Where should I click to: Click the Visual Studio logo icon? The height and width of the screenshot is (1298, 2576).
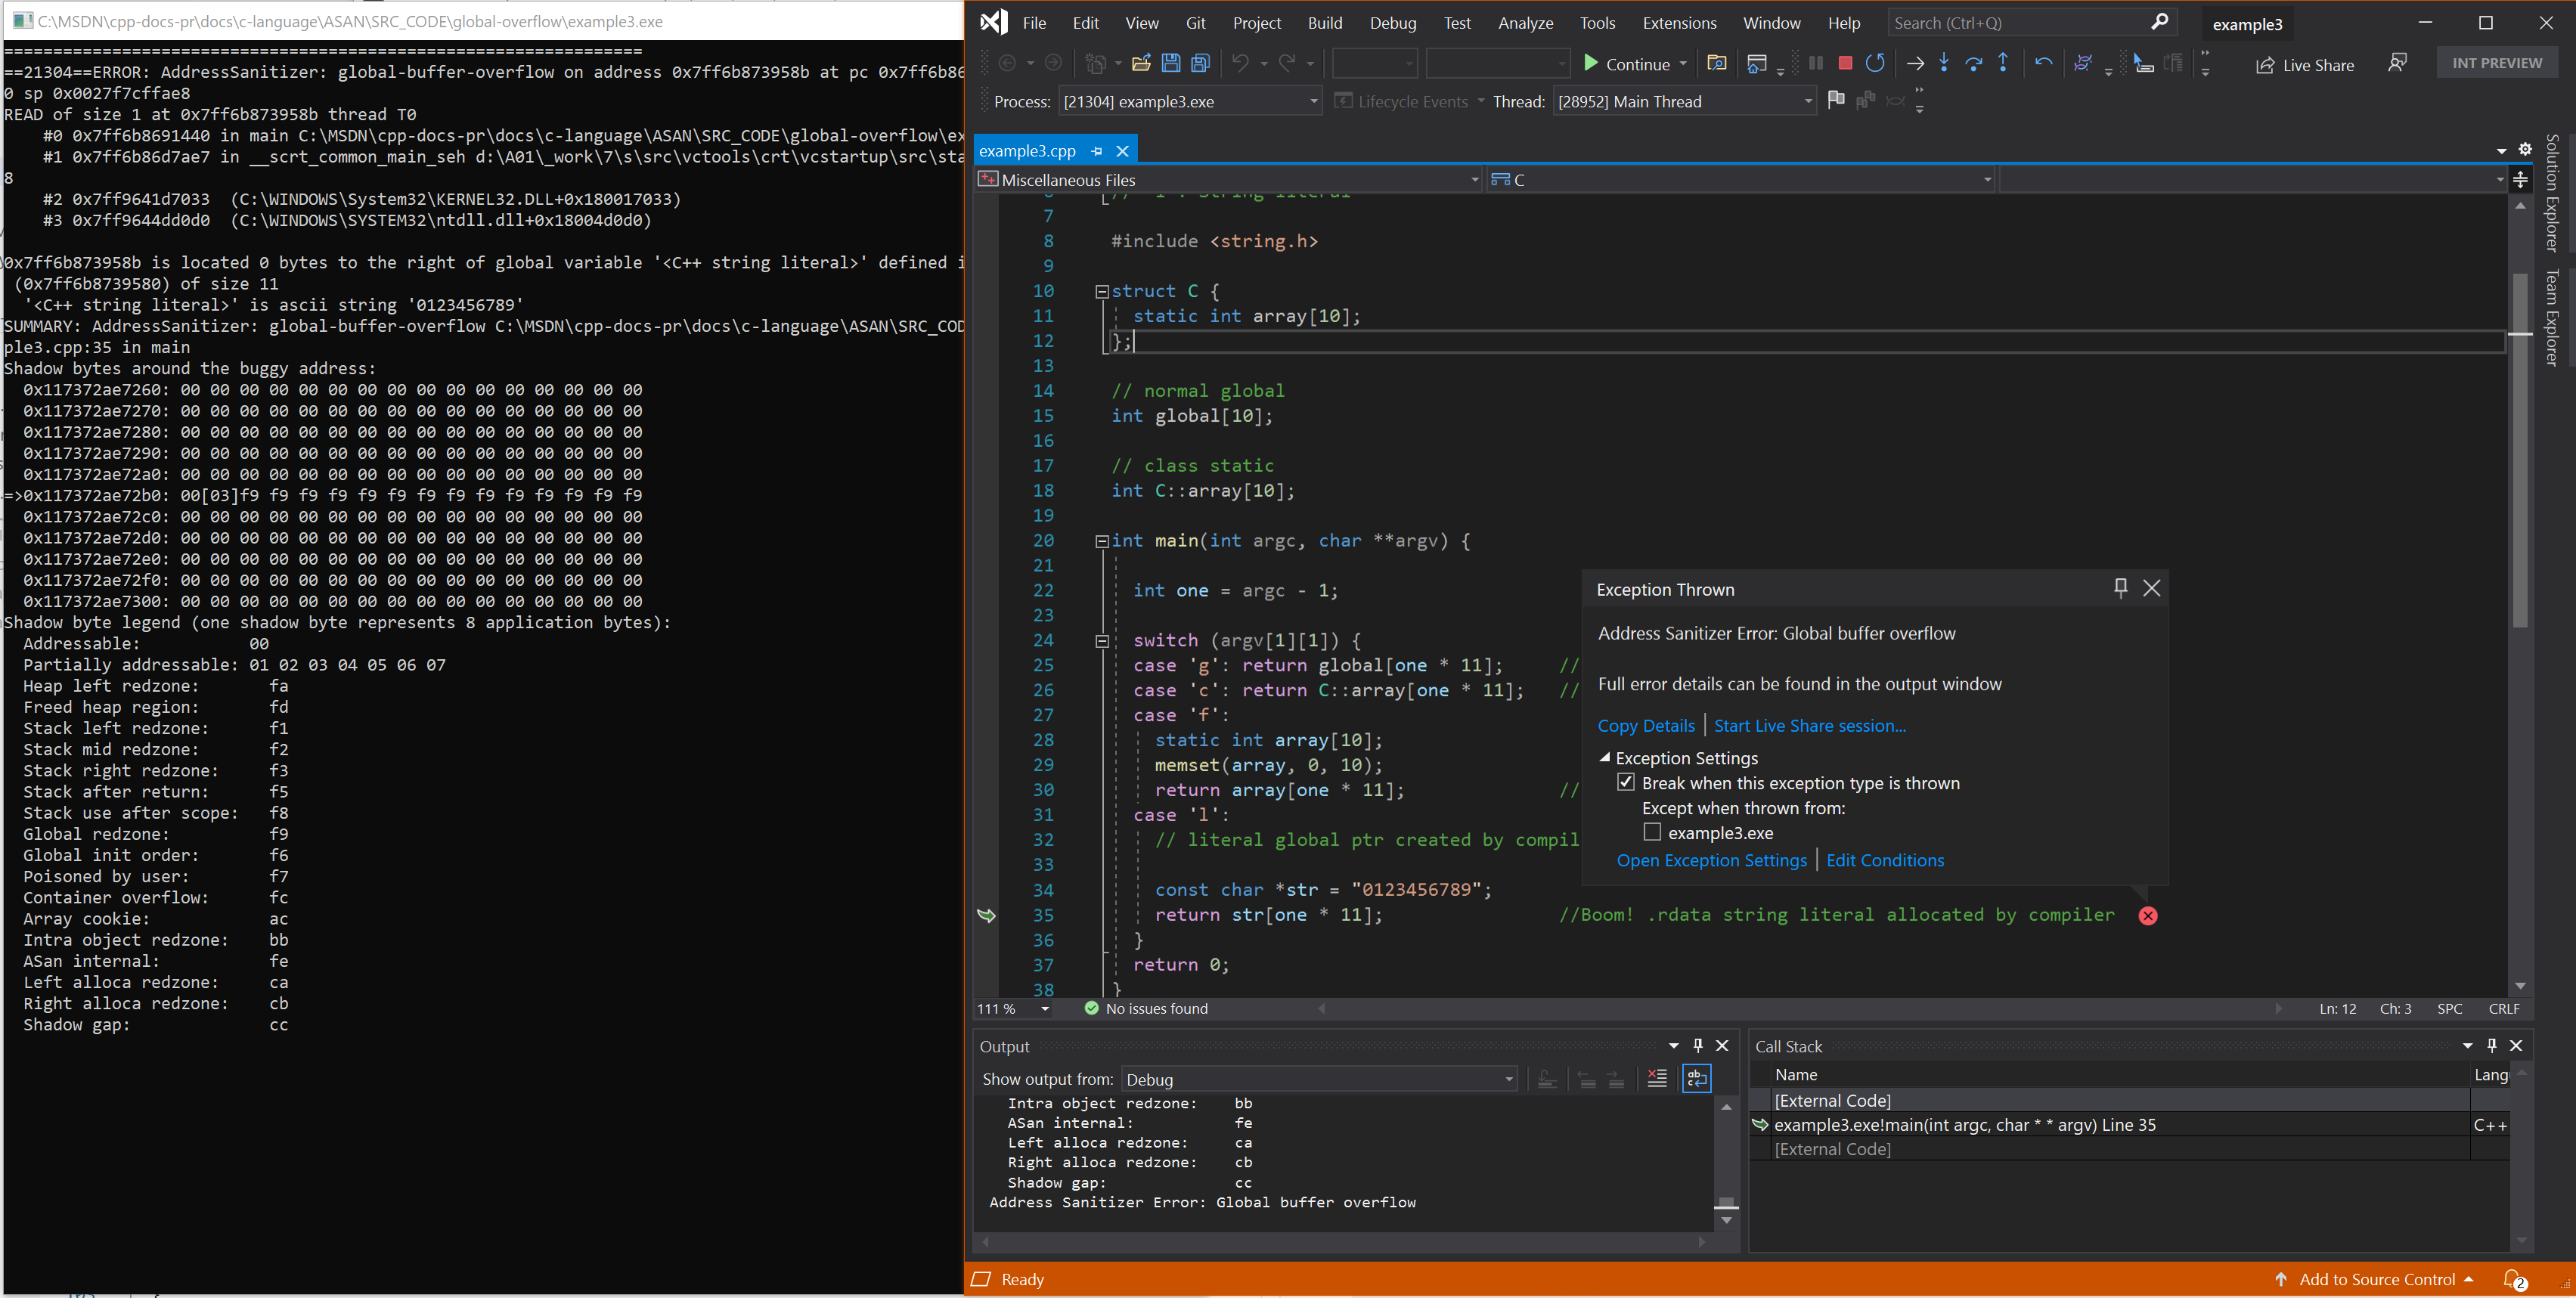click(x=993, y=22)
